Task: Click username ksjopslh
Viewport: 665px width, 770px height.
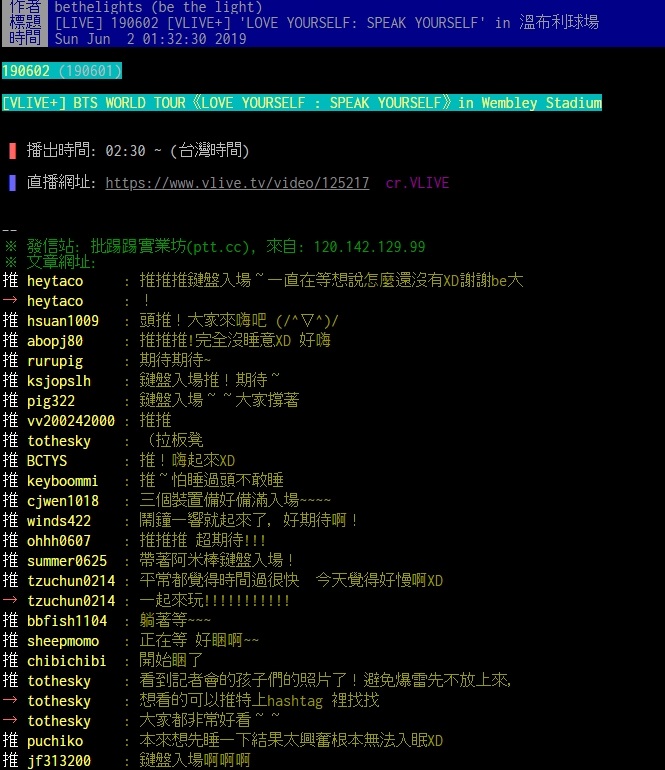Action: pyautogui.click(x=59, y=381)
